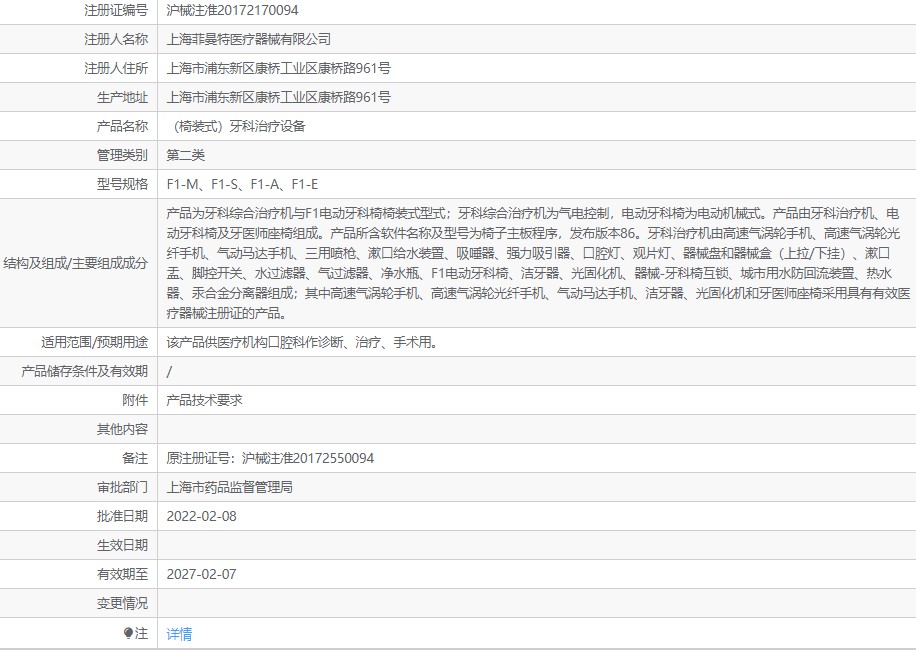The width and height of the screenshot is (916, 650).
Task: Click the 变更情况 label
Action: [x=122, y=603]
